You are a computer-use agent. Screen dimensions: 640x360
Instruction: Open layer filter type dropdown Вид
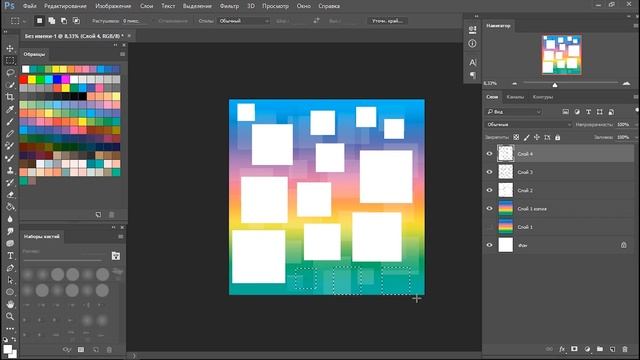(514, 111)
